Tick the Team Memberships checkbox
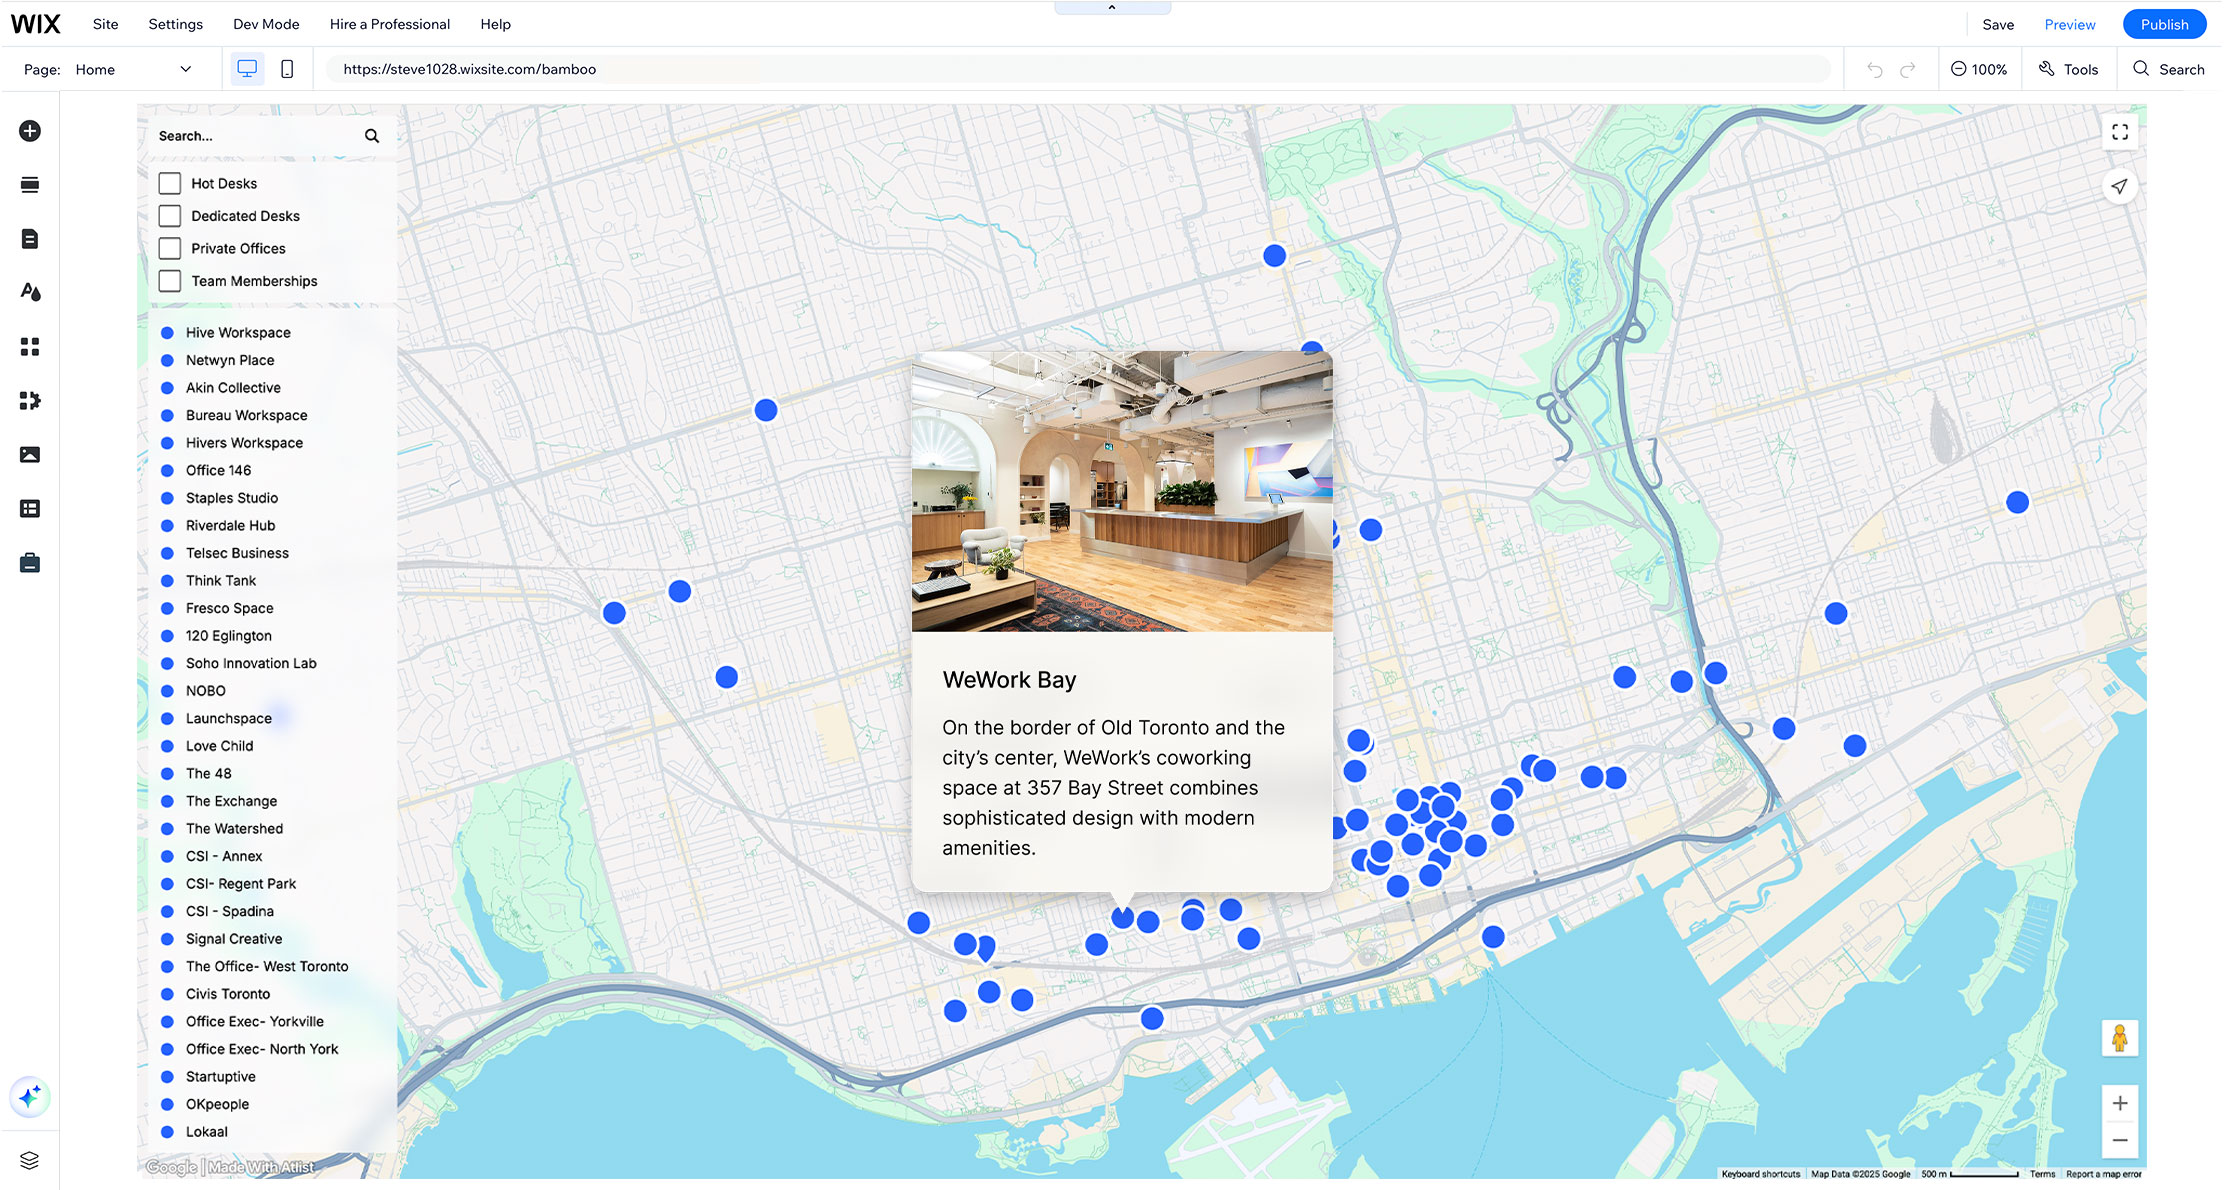This screenshot has height=1190, width=2225. pyautogui.click(x=170, y=281)
